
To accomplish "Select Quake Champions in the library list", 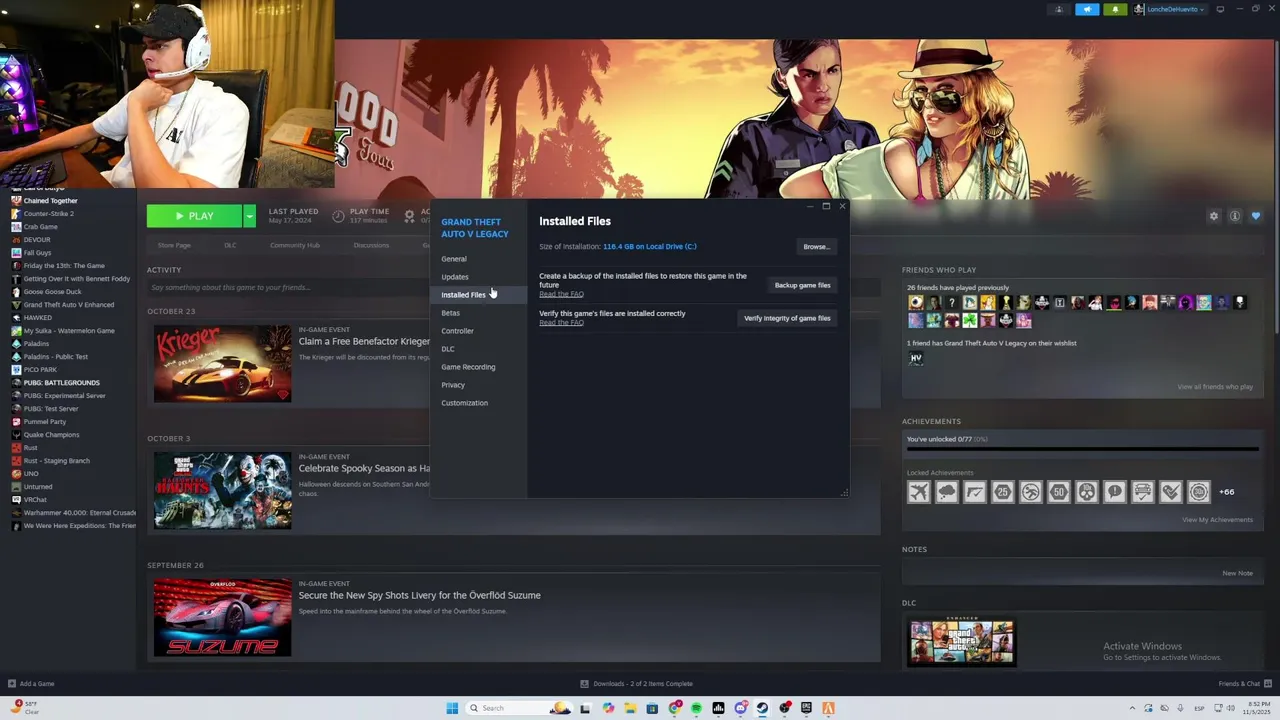I will 51,435.
